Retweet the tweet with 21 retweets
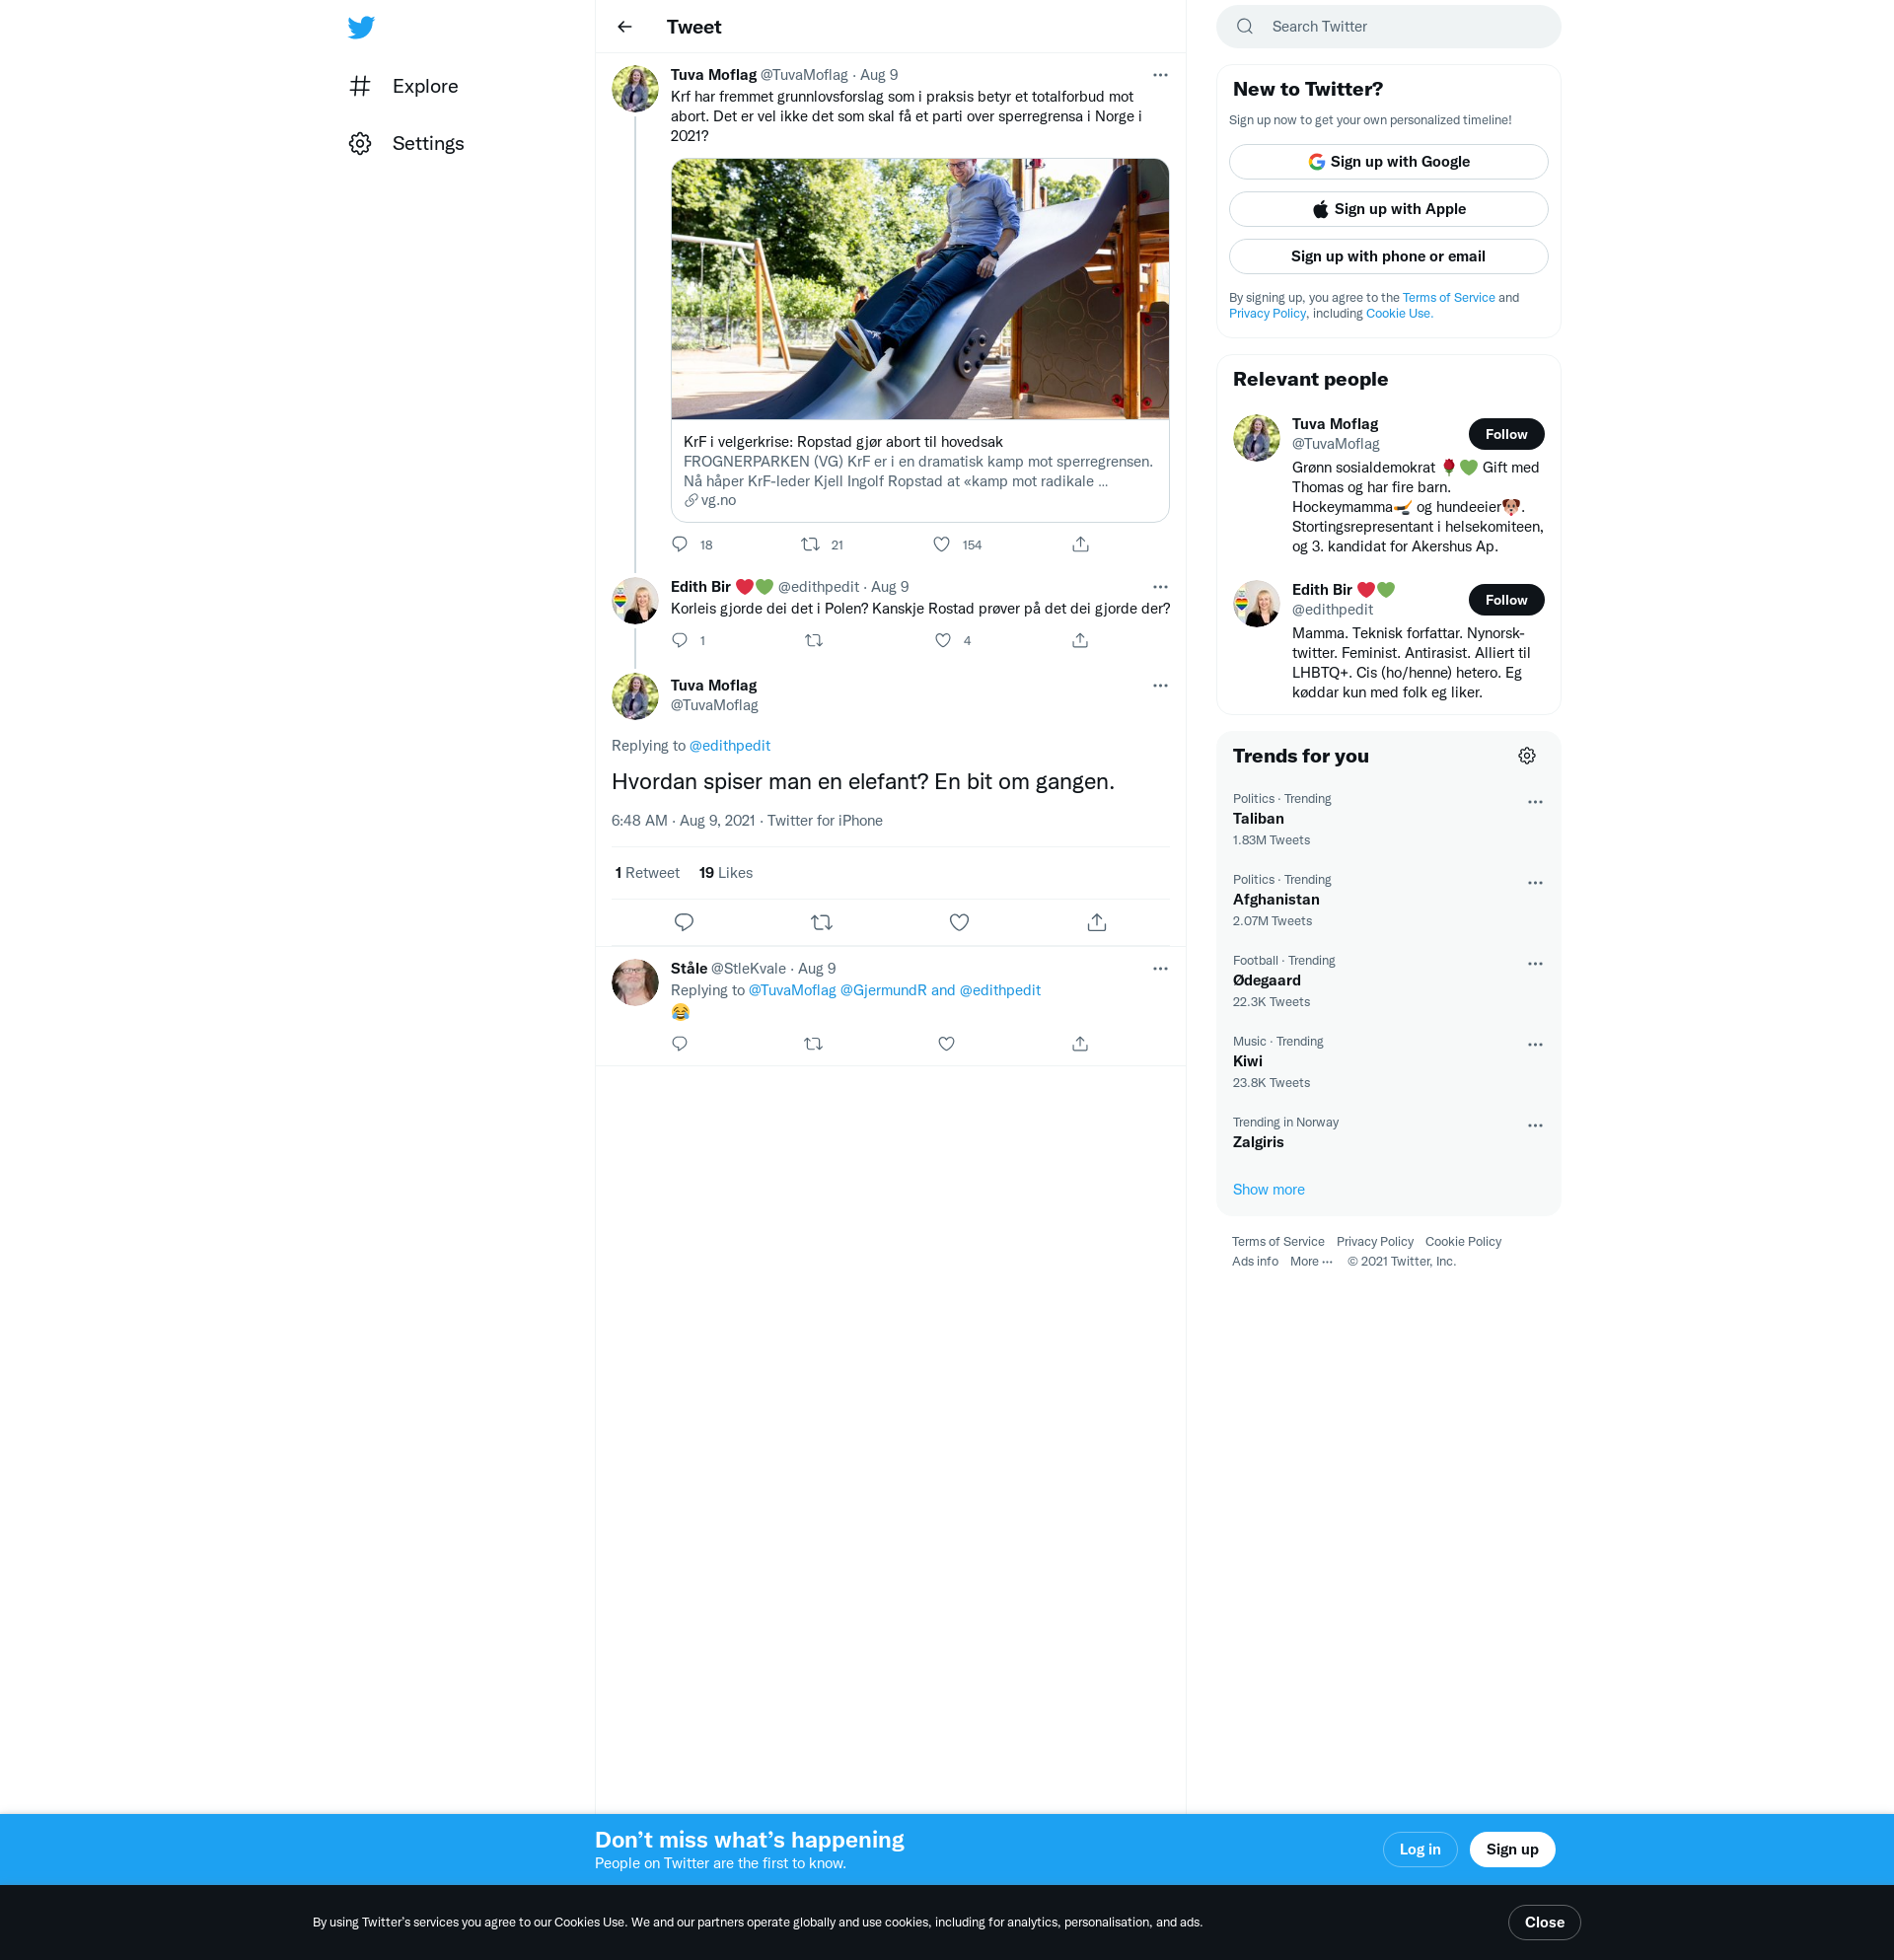 point(811,544)
